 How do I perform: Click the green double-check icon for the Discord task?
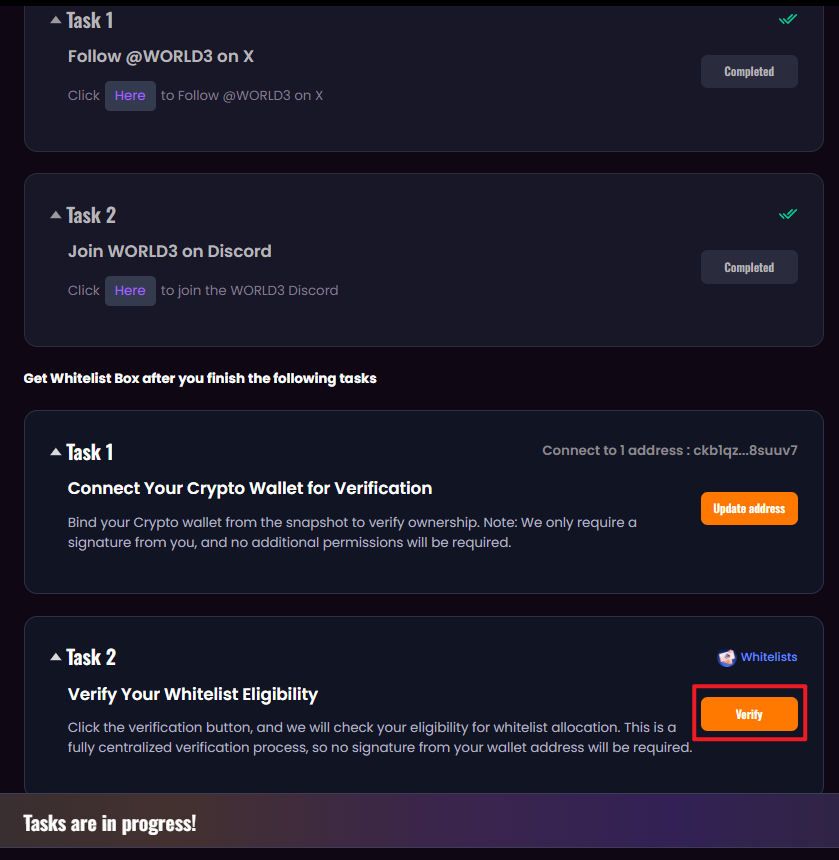tap(788, 214)
